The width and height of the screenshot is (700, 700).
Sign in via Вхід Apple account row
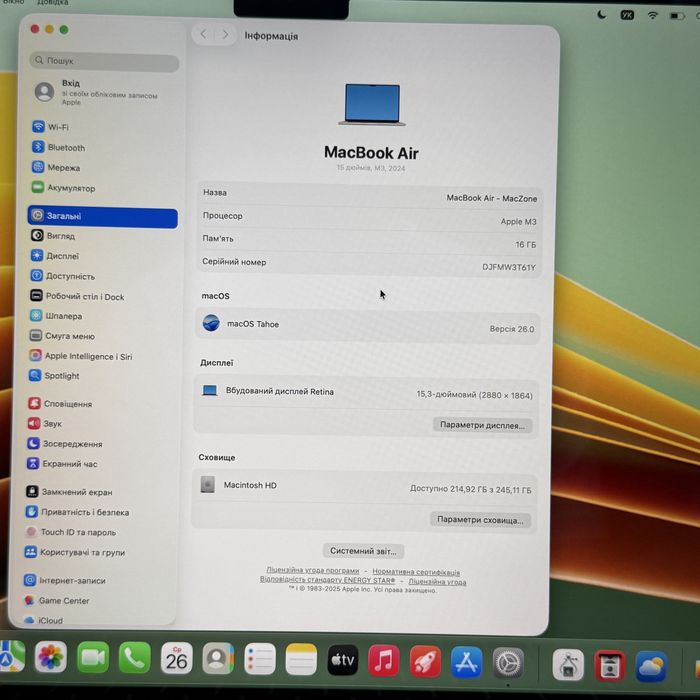pyautogui.click(x=96, y=92)
